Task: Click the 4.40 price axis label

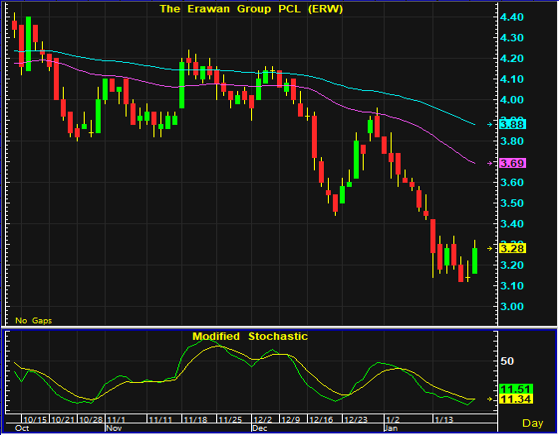Action: 512,17
